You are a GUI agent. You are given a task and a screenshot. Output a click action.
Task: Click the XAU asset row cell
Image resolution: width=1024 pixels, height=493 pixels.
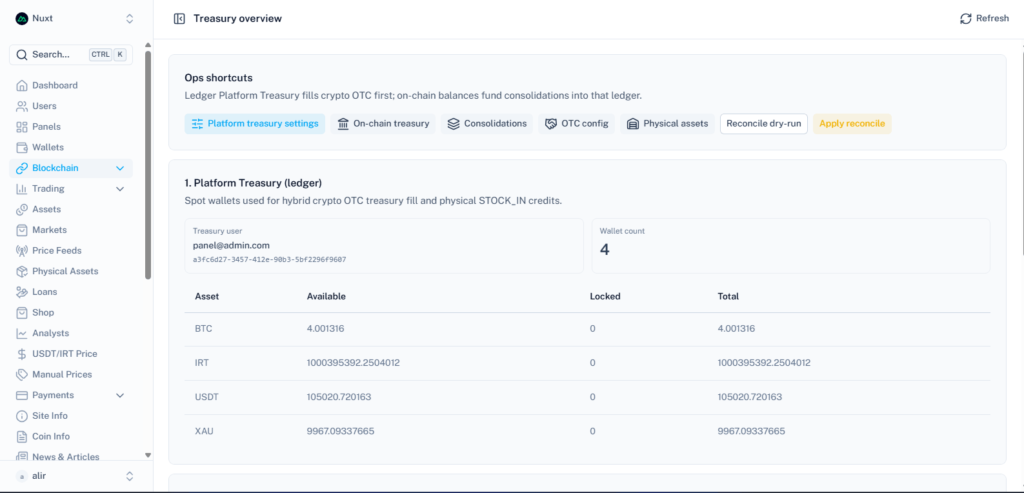coord(204,431)
